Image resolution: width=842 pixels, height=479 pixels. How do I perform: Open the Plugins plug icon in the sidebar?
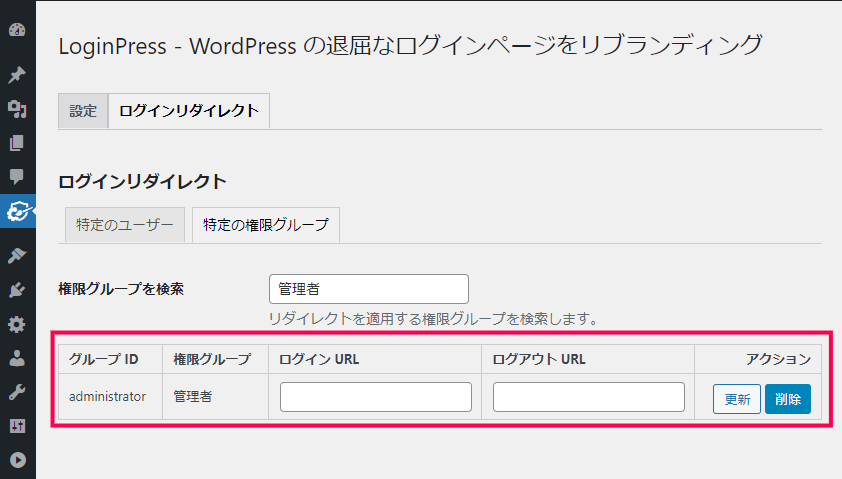17,290
